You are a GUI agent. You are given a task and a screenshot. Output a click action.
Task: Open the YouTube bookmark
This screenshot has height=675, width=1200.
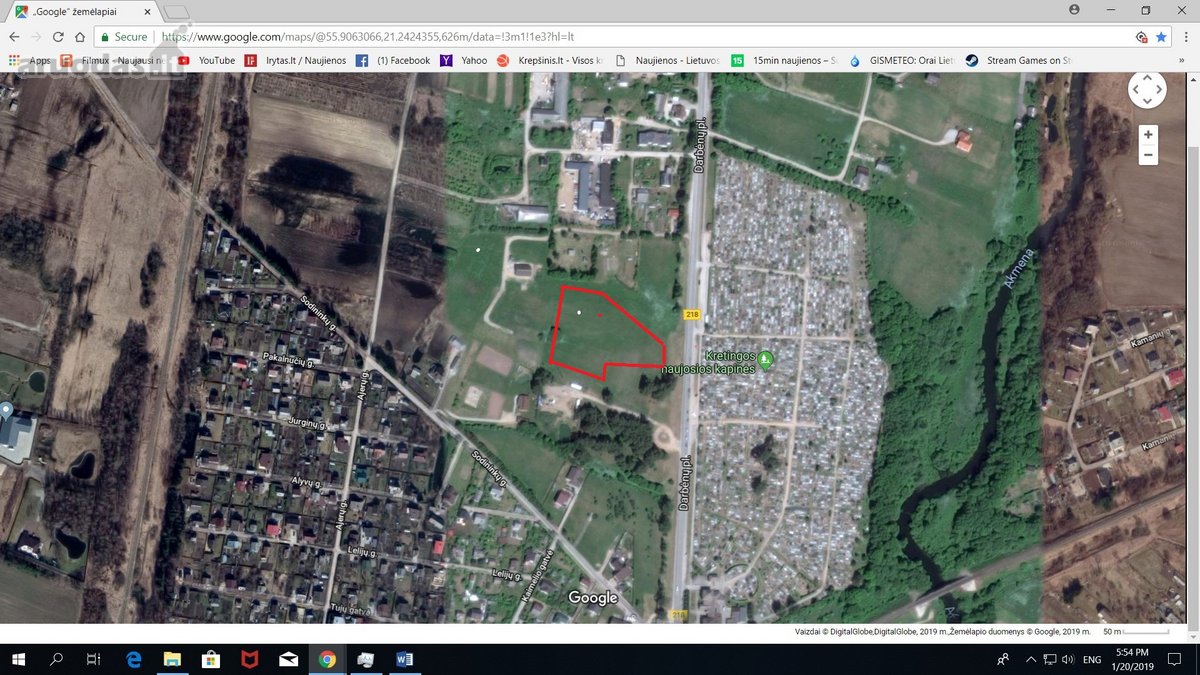206,60
